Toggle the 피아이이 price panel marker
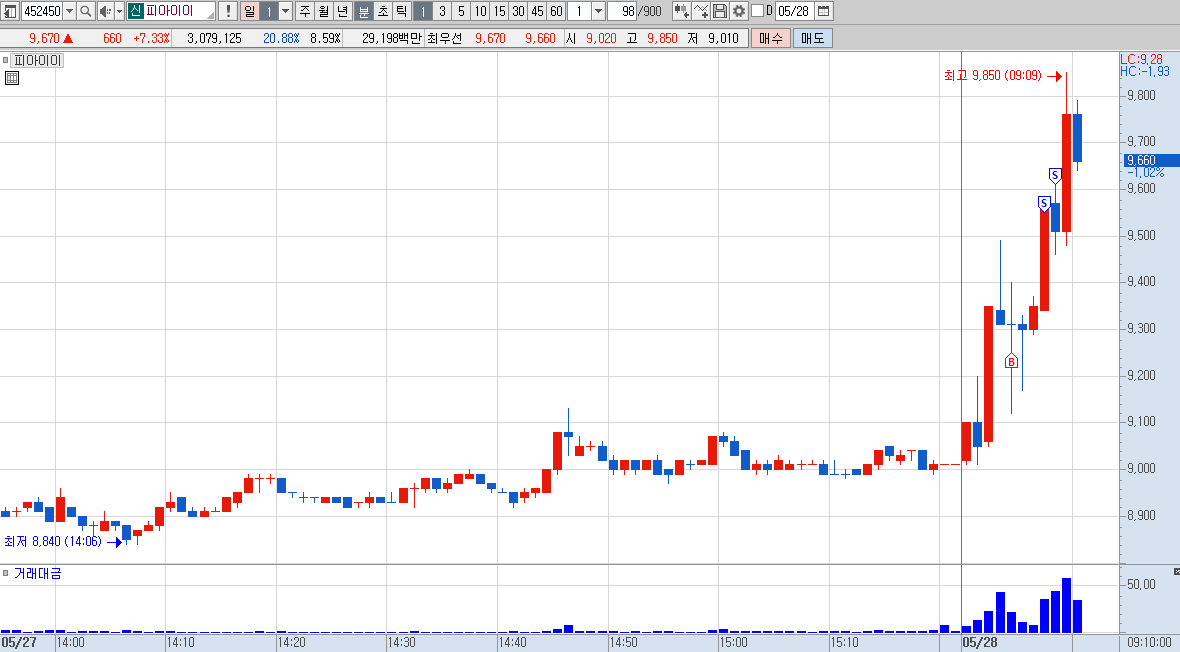The width and height of the screenshot is (1180, 652). 5,60
